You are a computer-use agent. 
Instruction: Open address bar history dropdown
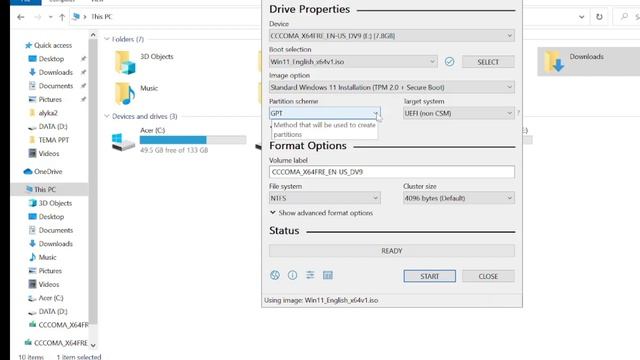point(581,17)
